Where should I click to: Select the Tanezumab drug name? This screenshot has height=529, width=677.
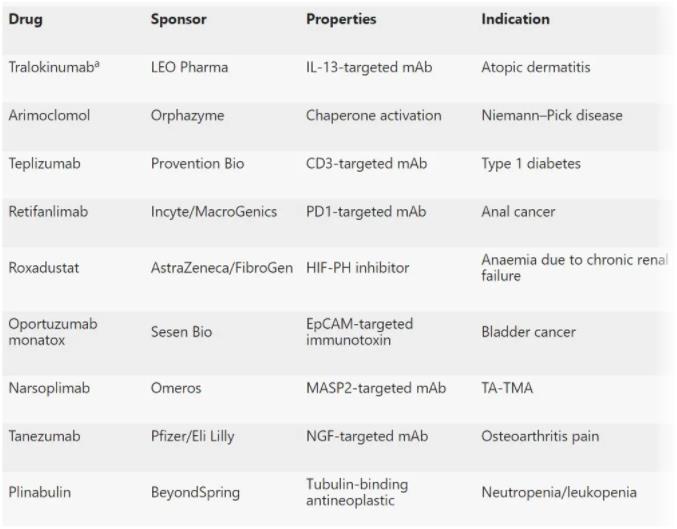[x=45, y=436]
